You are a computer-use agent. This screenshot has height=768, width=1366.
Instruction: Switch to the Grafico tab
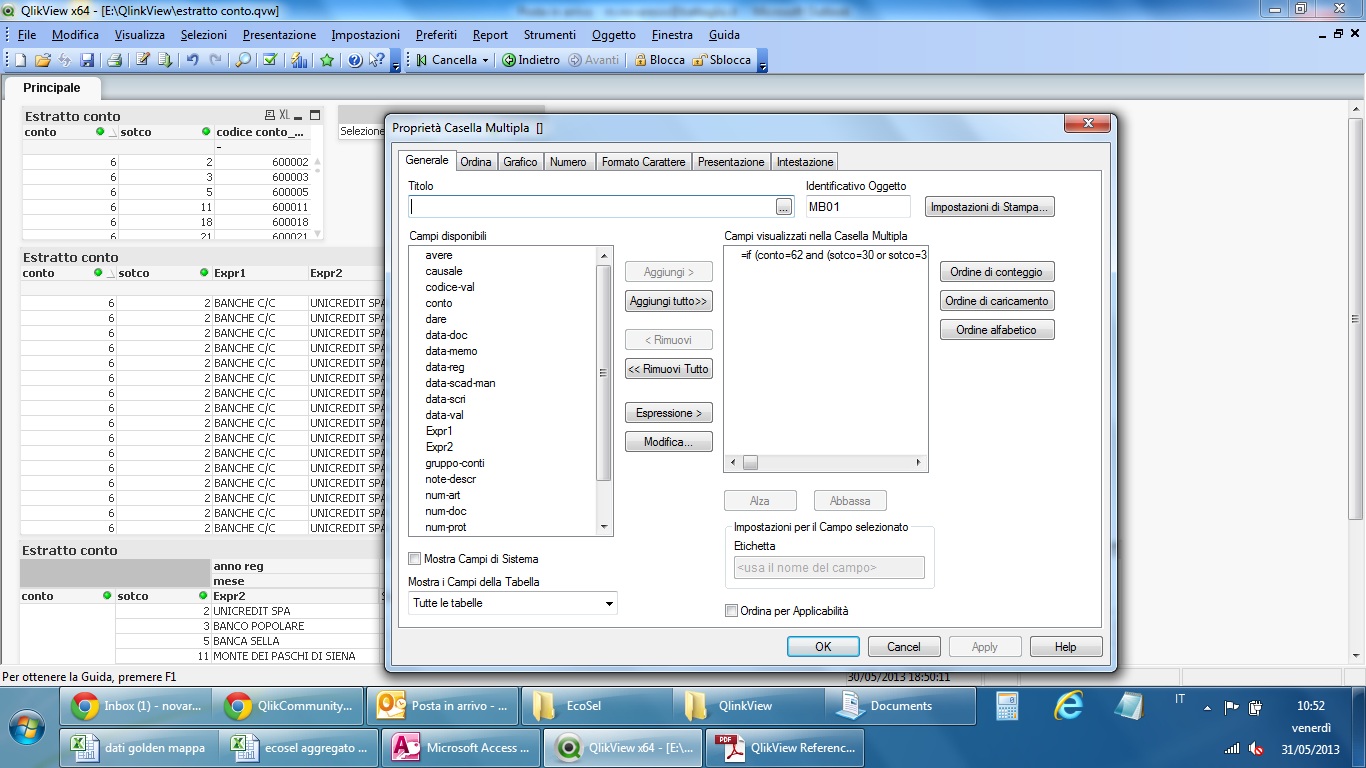coord(520,162)
